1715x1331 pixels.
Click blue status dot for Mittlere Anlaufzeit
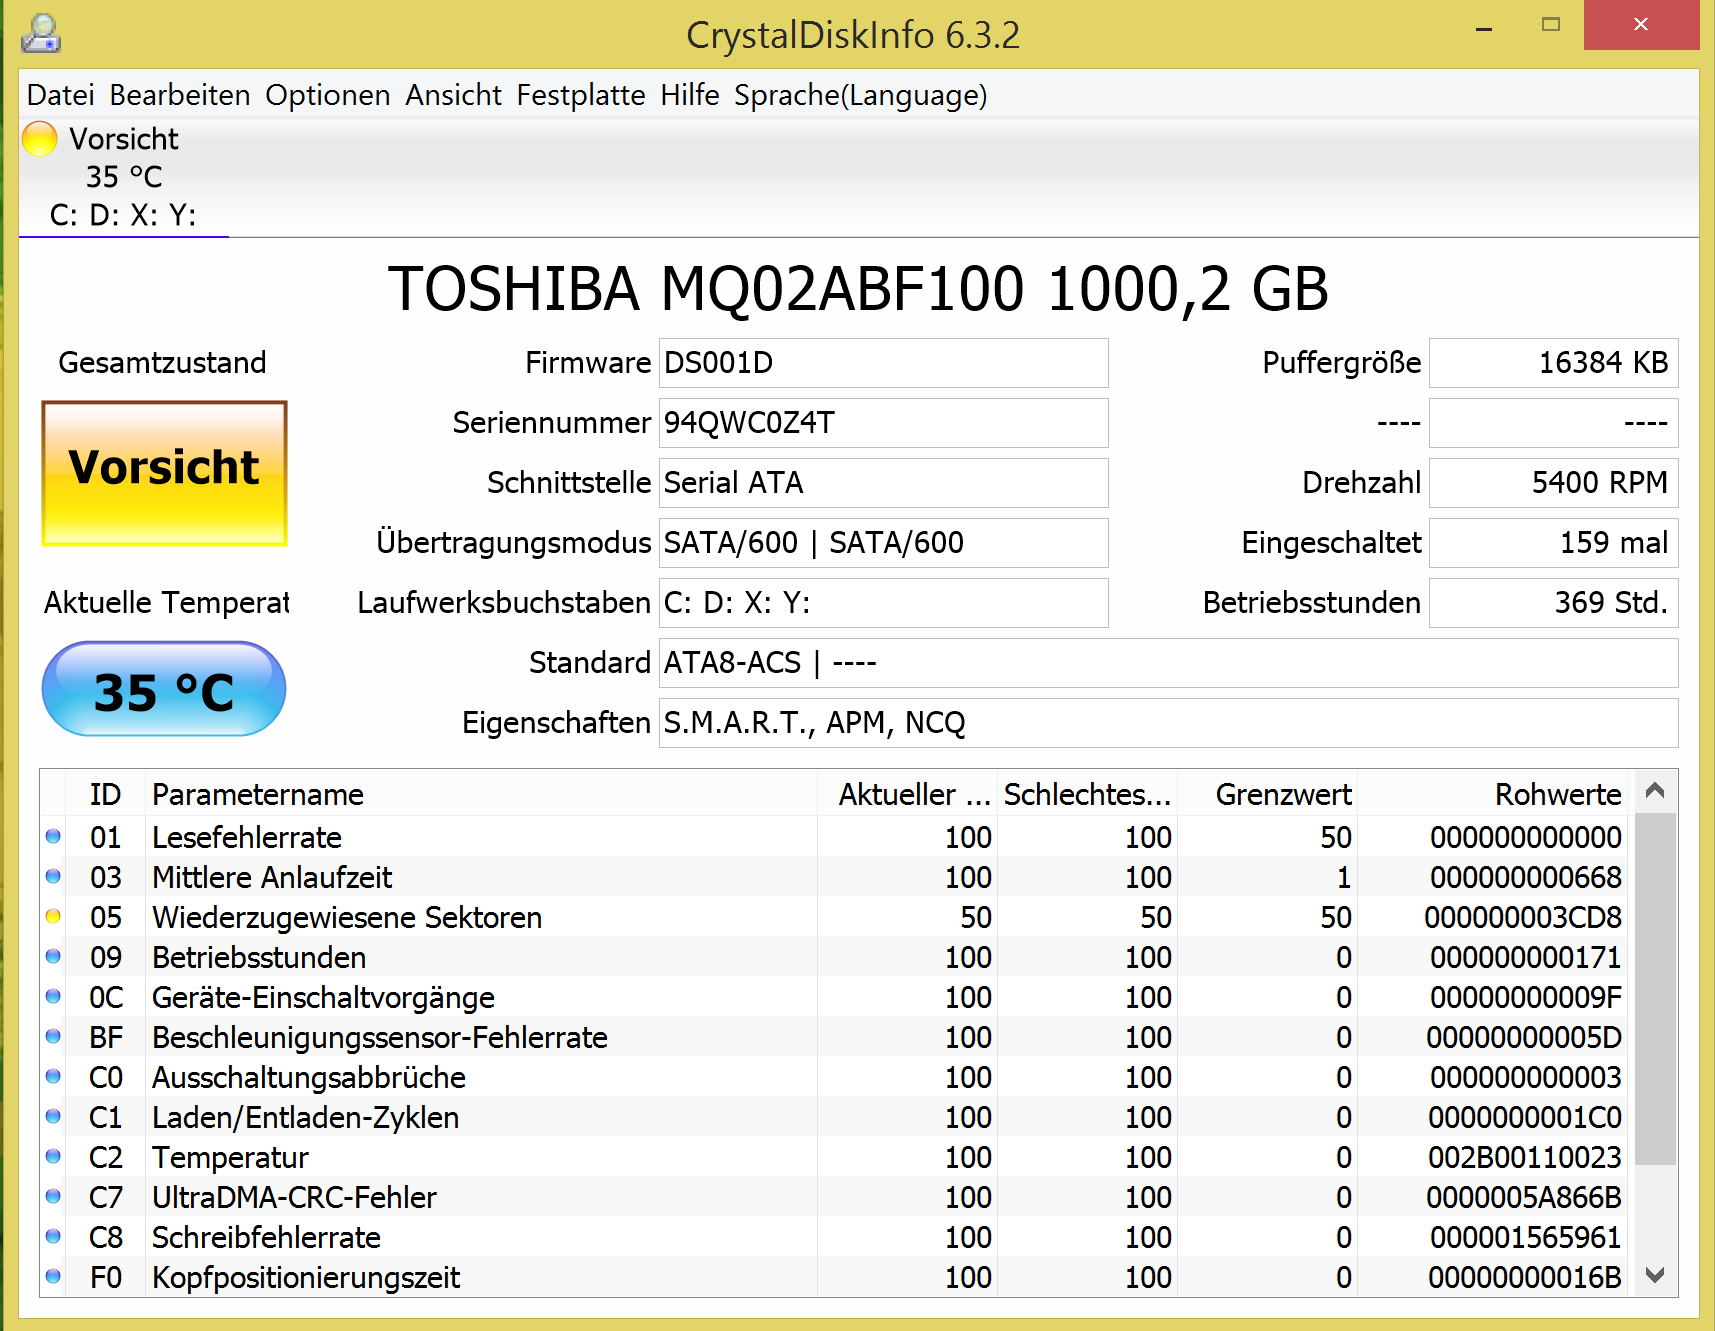[x=53, y=876]
